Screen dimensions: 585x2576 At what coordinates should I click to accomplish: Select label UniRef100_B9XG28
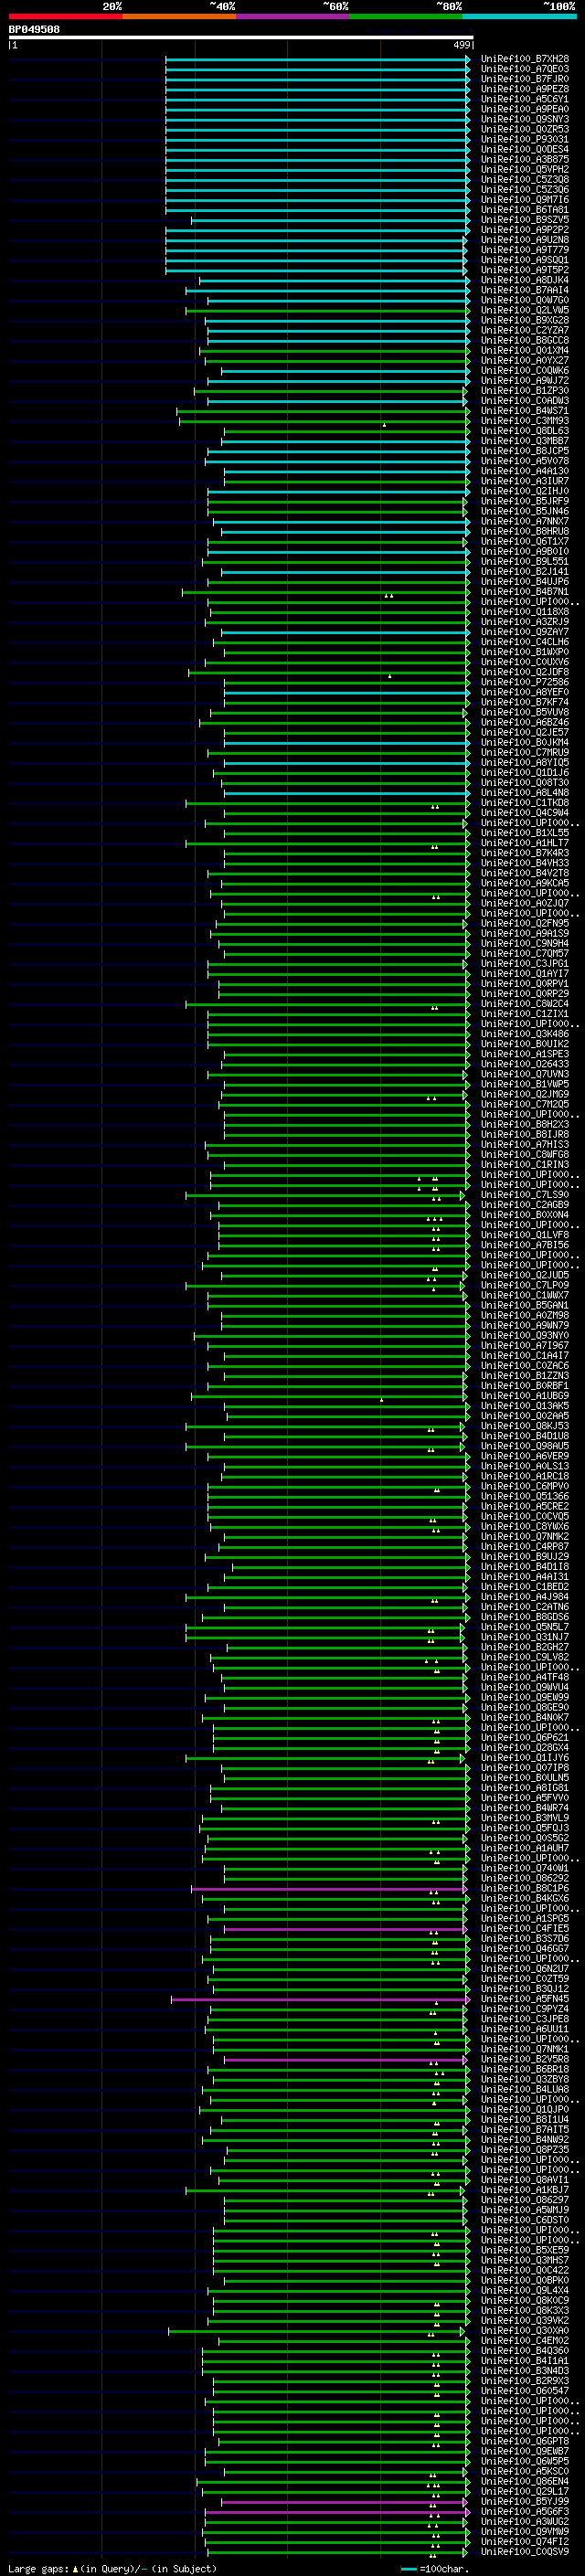click(x=525, y=320)
